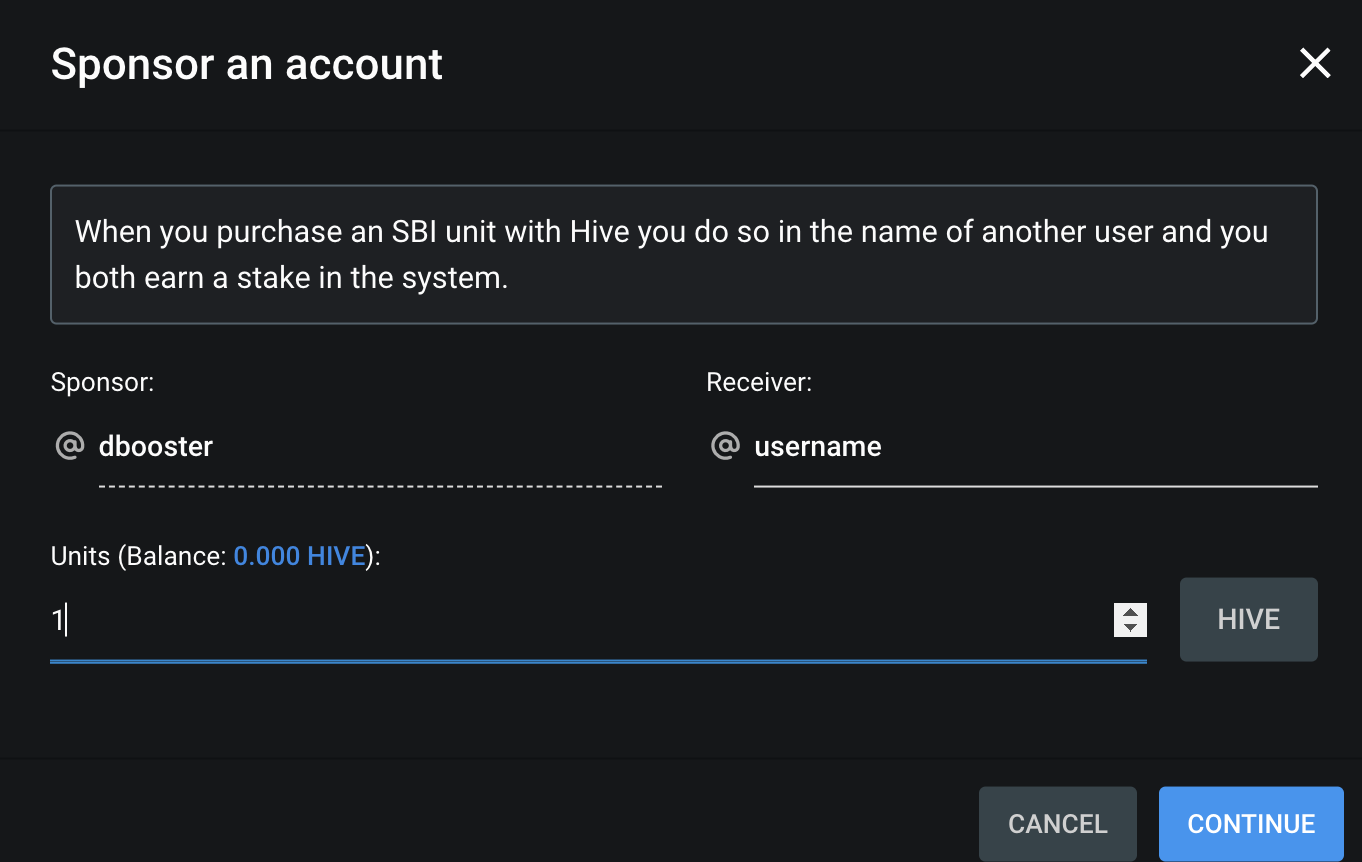Screen dimensions: 1362x862
Task: Click the SBI unit info message box
Action: coord(684,254)
